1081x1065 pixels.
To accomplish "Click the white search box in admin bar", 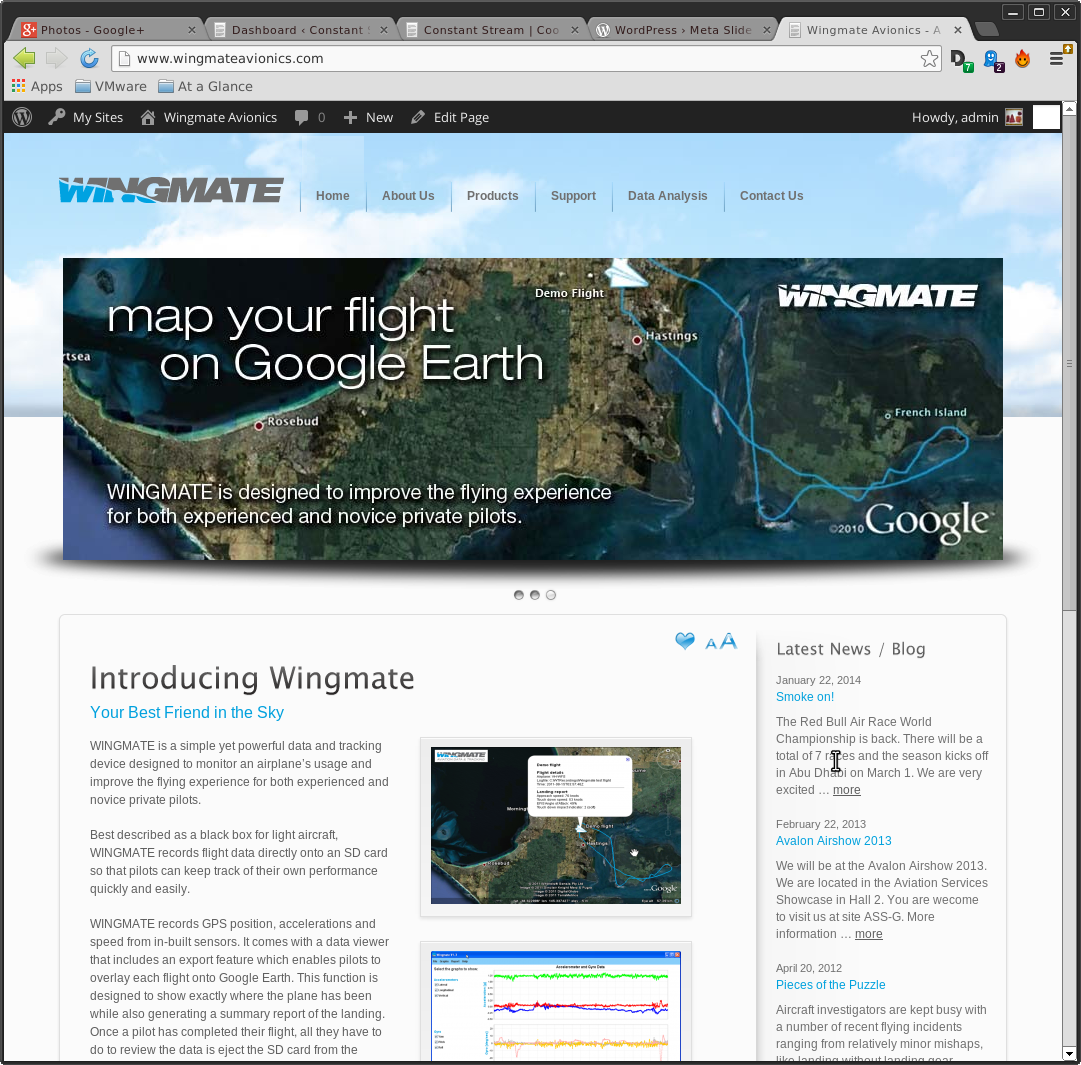I will tap(1046, 117).
